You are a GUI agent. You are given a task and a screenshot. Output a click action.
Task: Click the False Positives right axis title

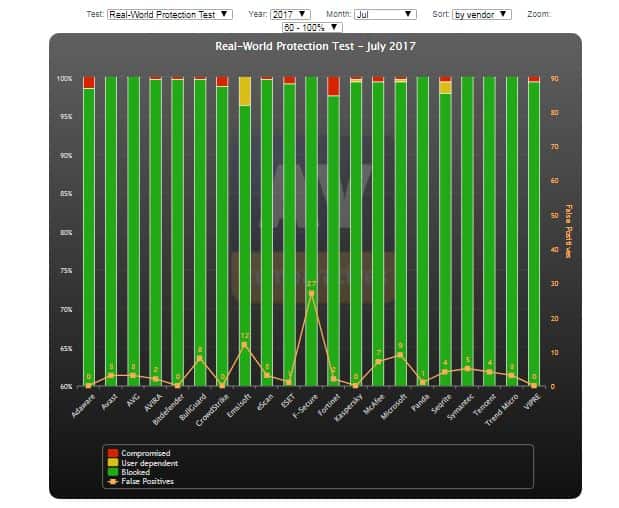[x=568, y=231]
